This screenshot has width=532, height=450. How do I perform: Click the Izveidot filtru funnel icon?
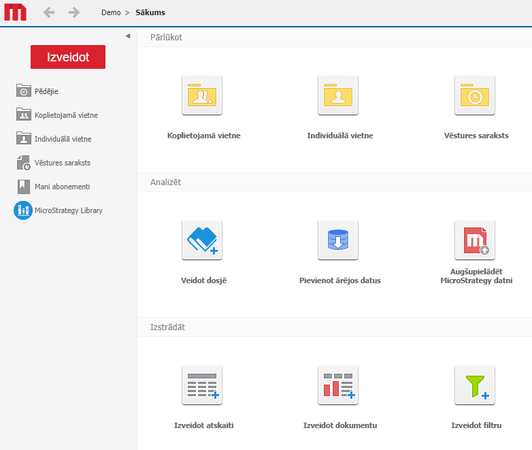pyautogui.click(x=475, y=386)
